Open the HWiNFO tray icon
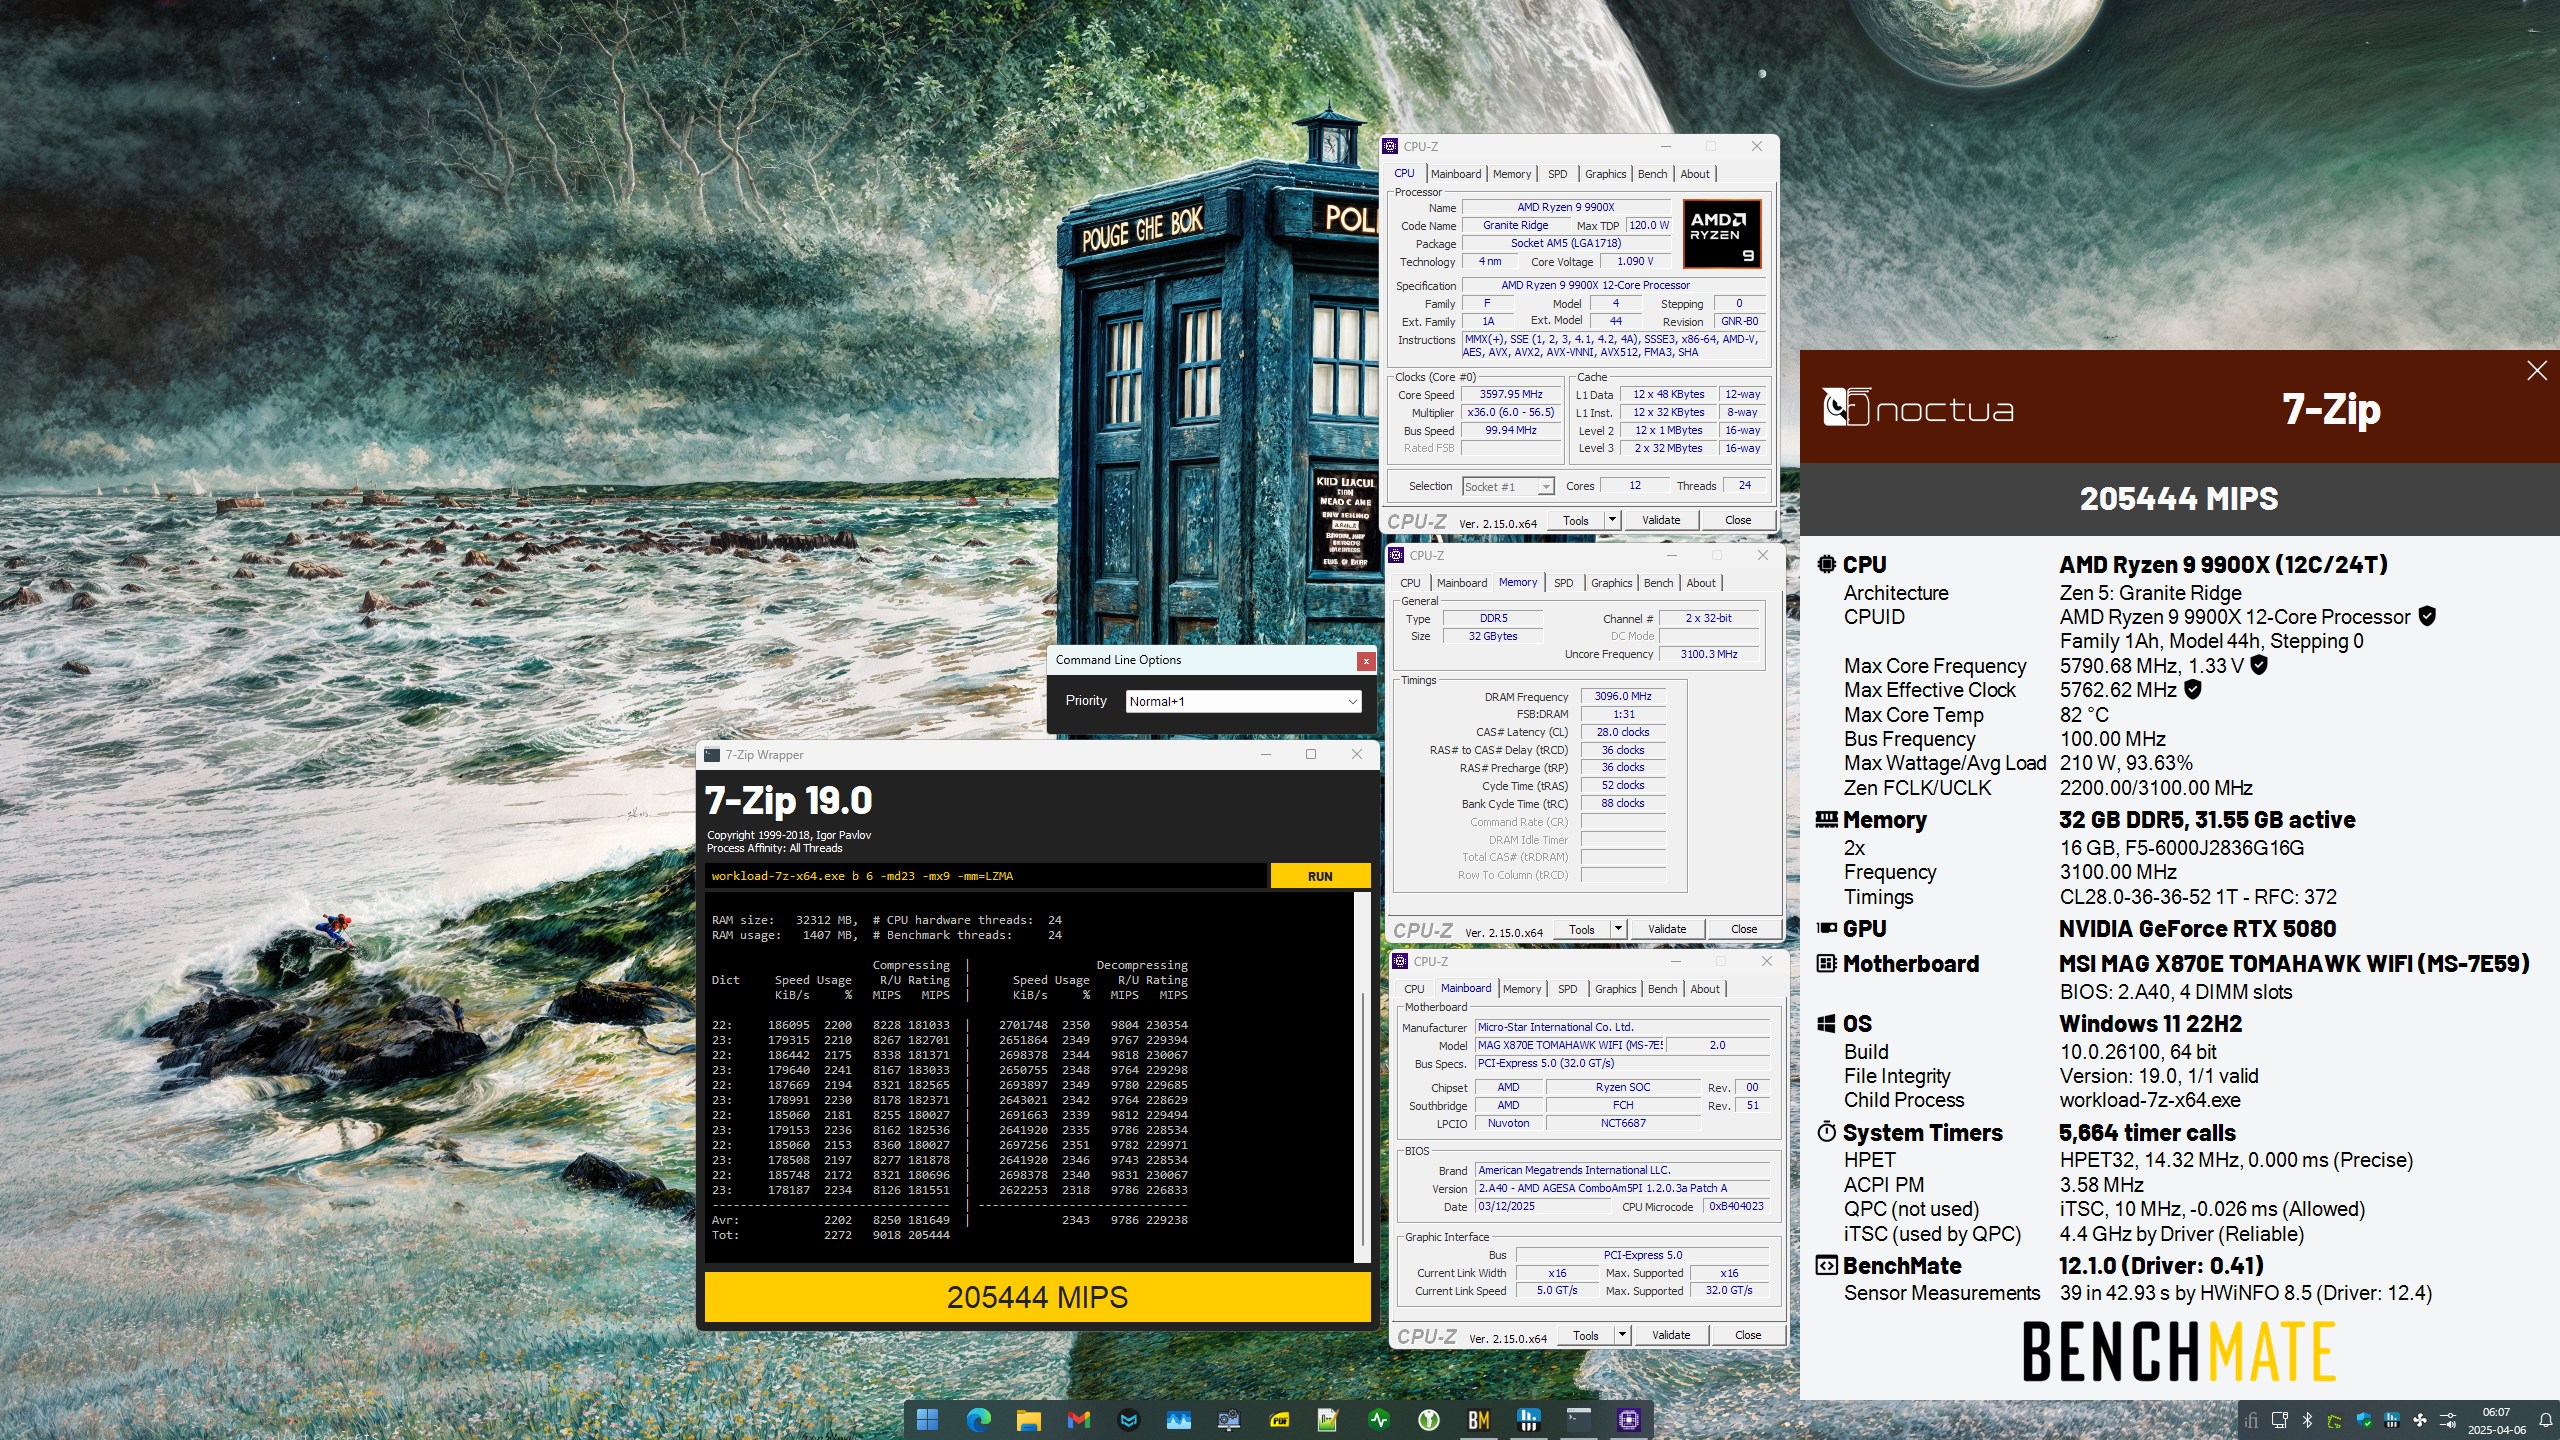The image size is (2560, 1440). coord(2392,1420)
